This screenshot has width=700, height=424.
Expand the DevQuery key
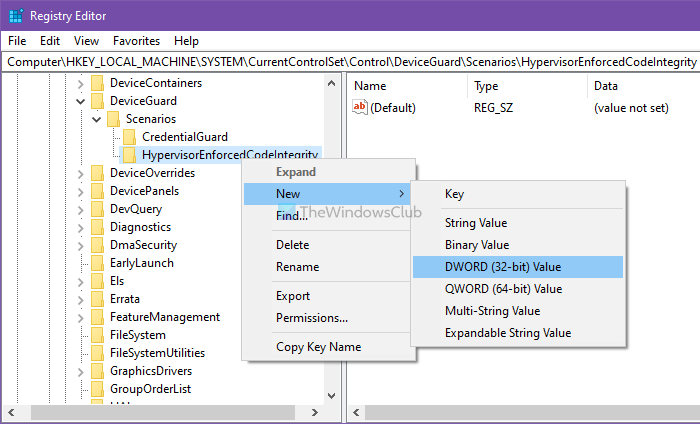(x=80, y=210)
